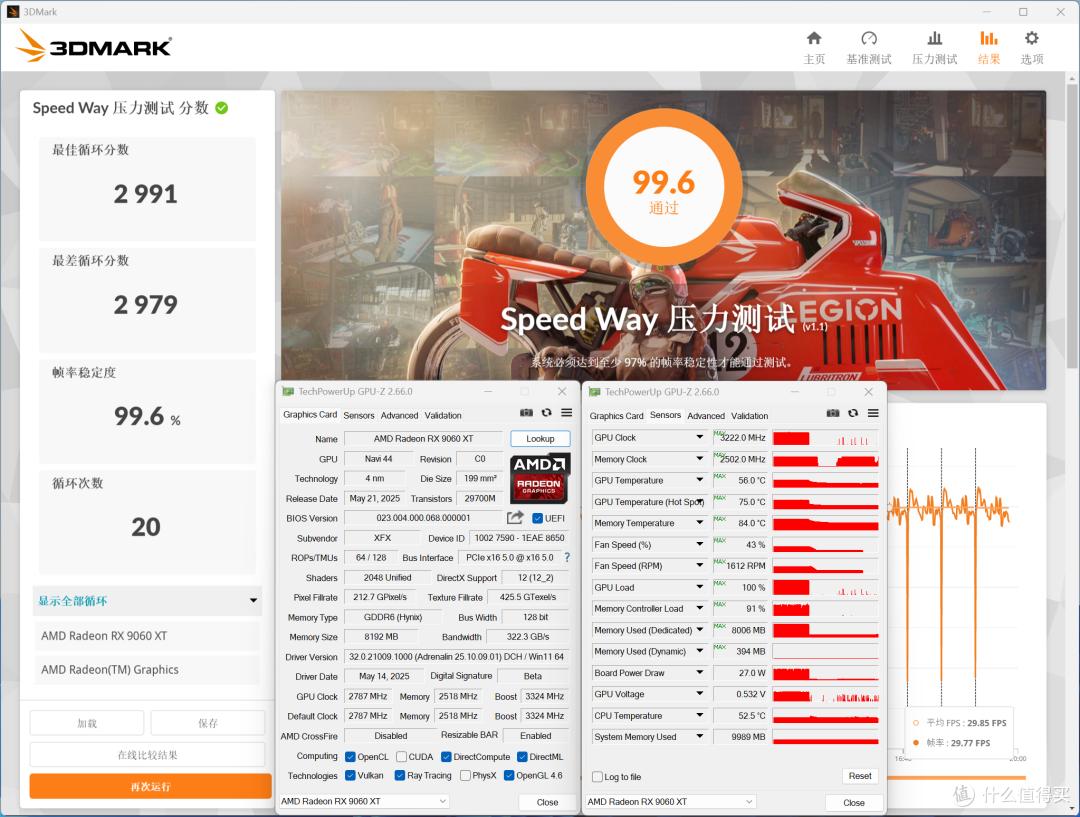This screenshot has width=1080, height=817.
Task: Switch to Validation tab in left GPU-Z window
Action: click(443, 415)
